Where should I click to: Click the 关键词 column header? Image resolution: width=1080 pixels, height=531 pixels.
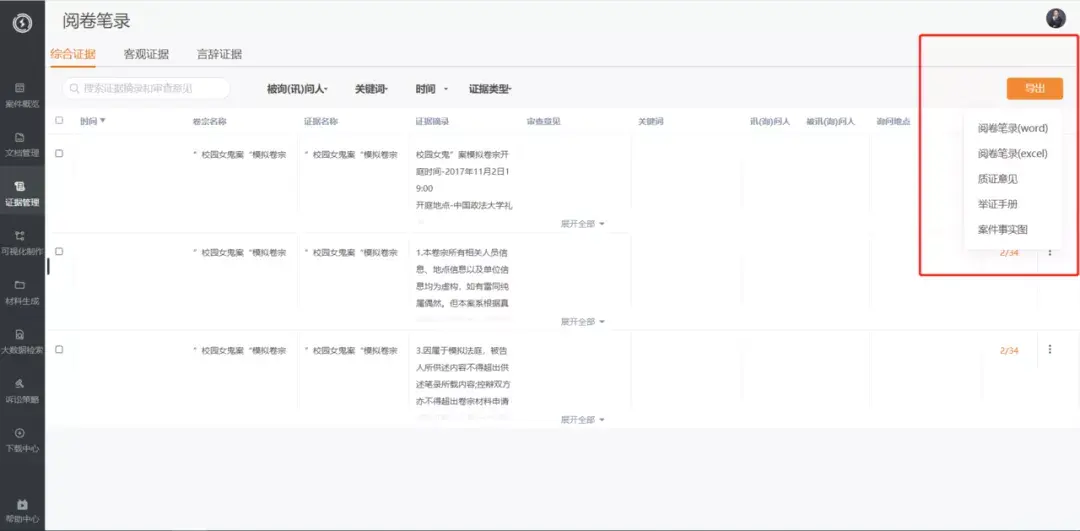click(x=651, y=121)
